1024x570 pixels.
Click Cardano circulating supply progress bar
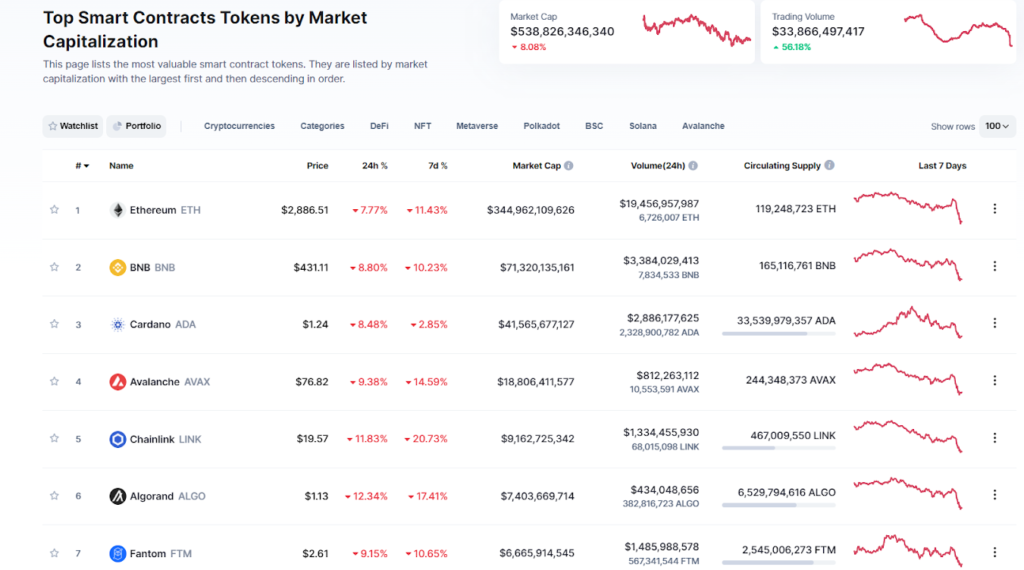pos(778,334)
